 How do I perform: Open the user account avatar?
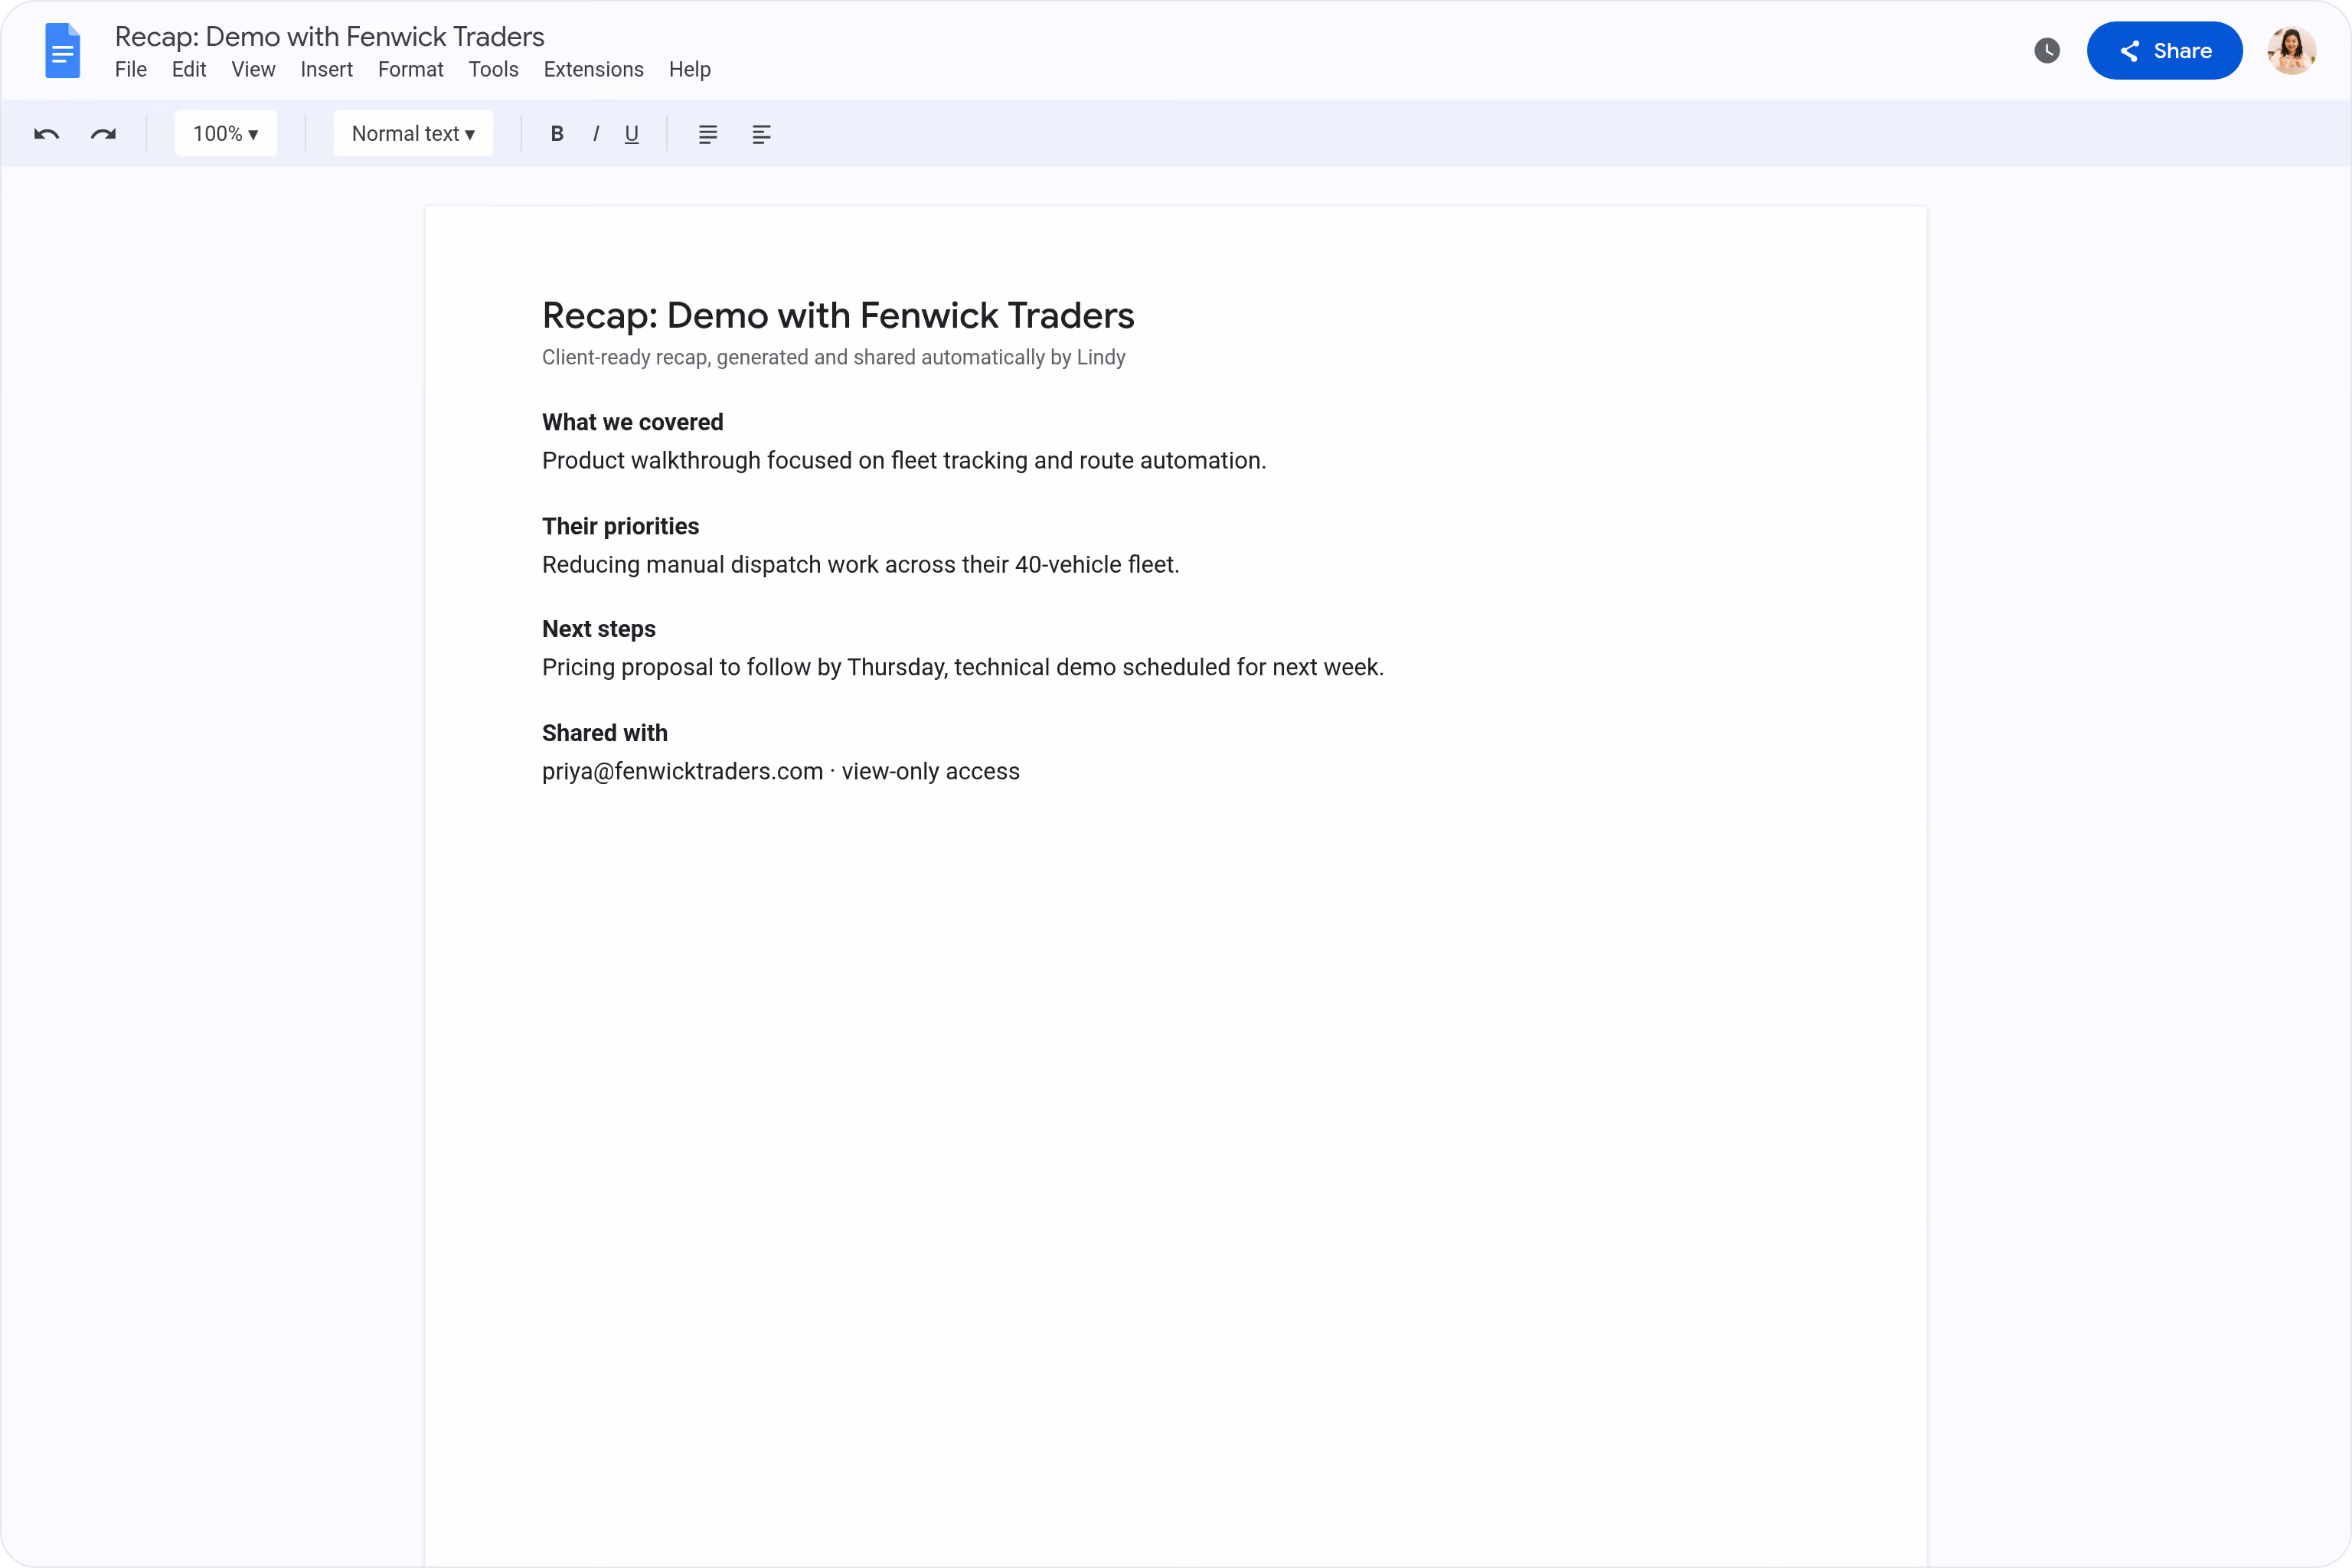(2292, 51)
